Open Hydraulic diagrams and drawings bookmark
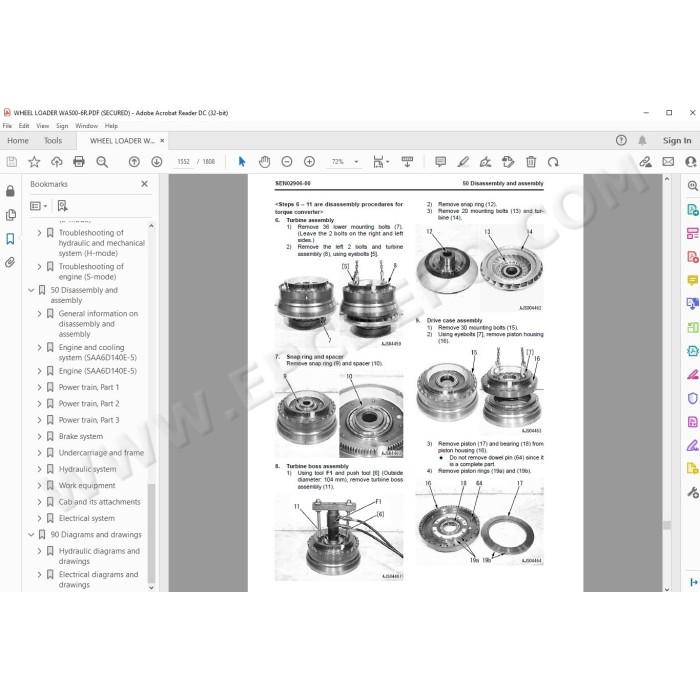The width and height of the screenshot is (700, 700). (x=99, y=556)
